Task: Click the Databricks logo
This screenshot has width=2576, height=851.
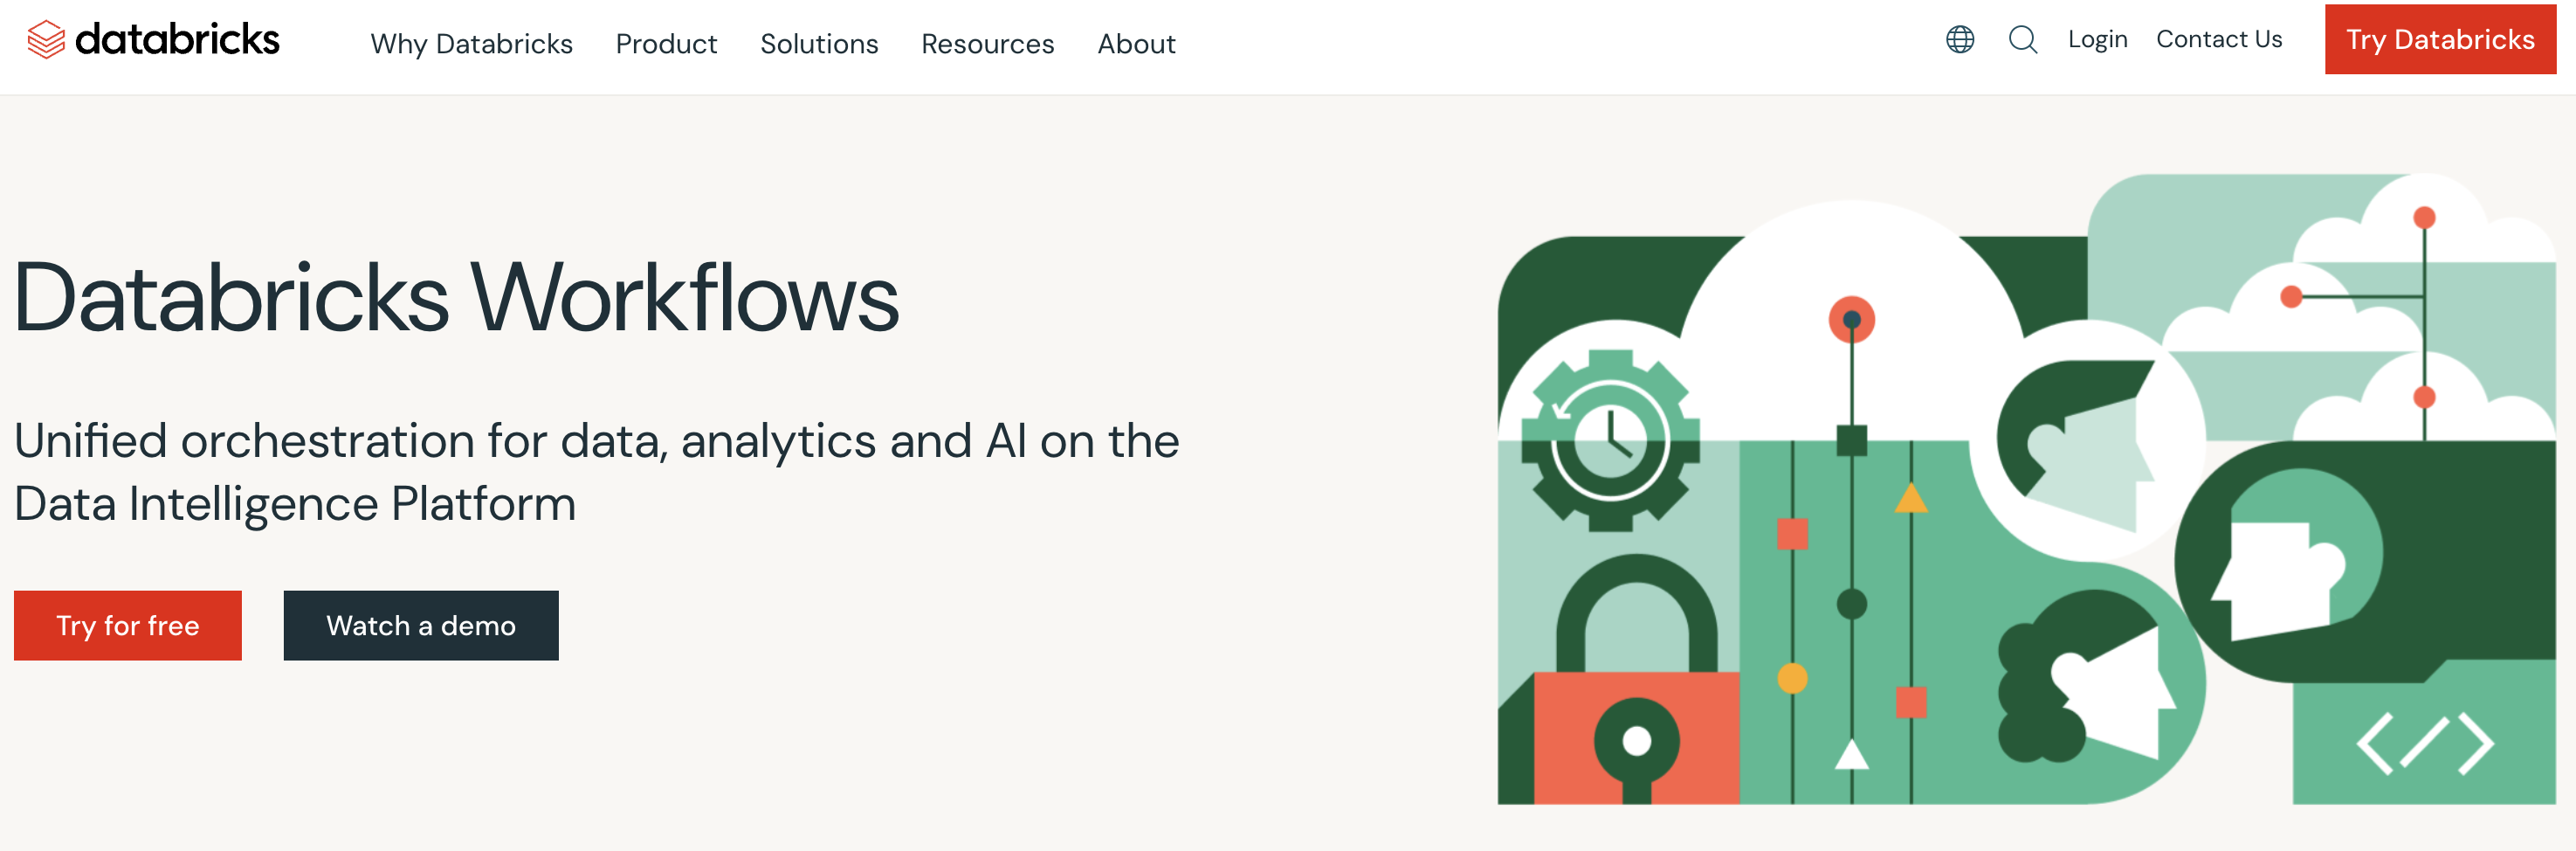Action: [x=153, y=40]
